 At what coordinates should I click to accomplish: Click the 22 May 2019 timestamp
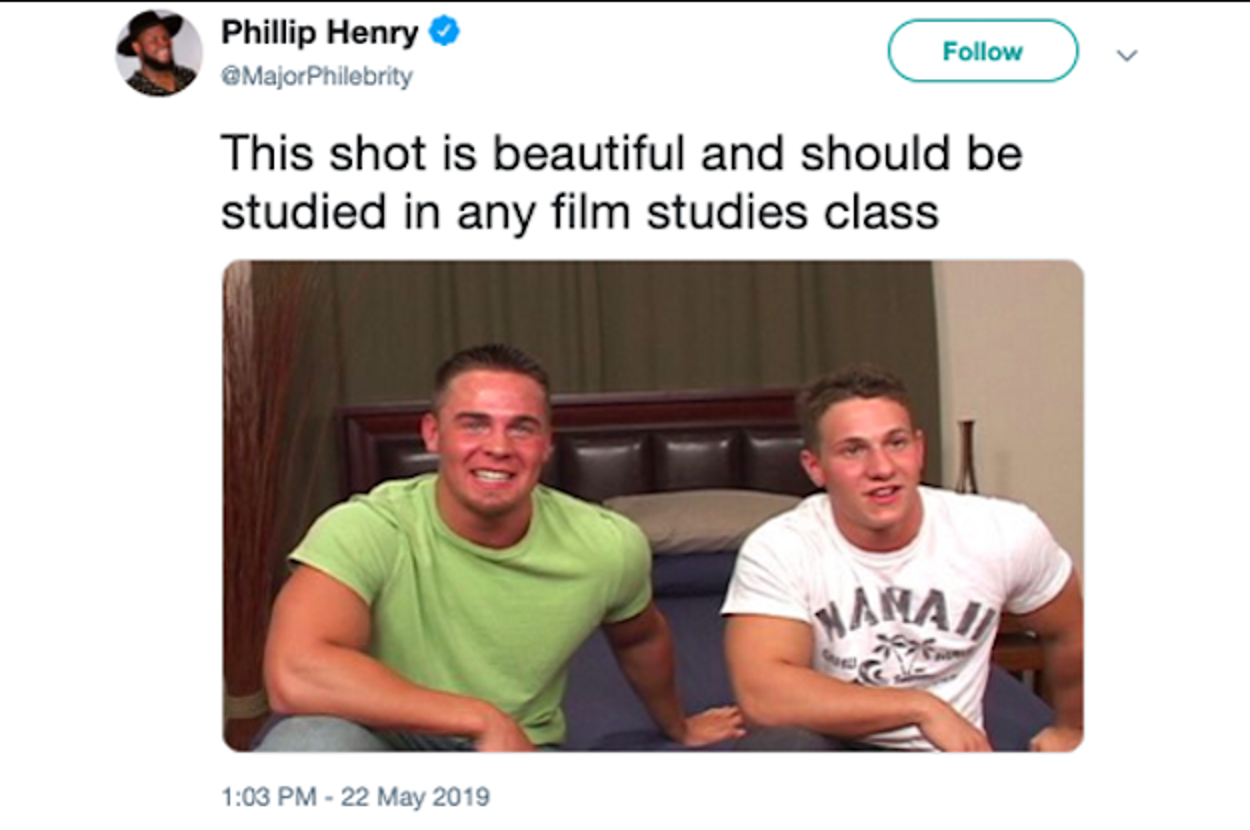355,797
